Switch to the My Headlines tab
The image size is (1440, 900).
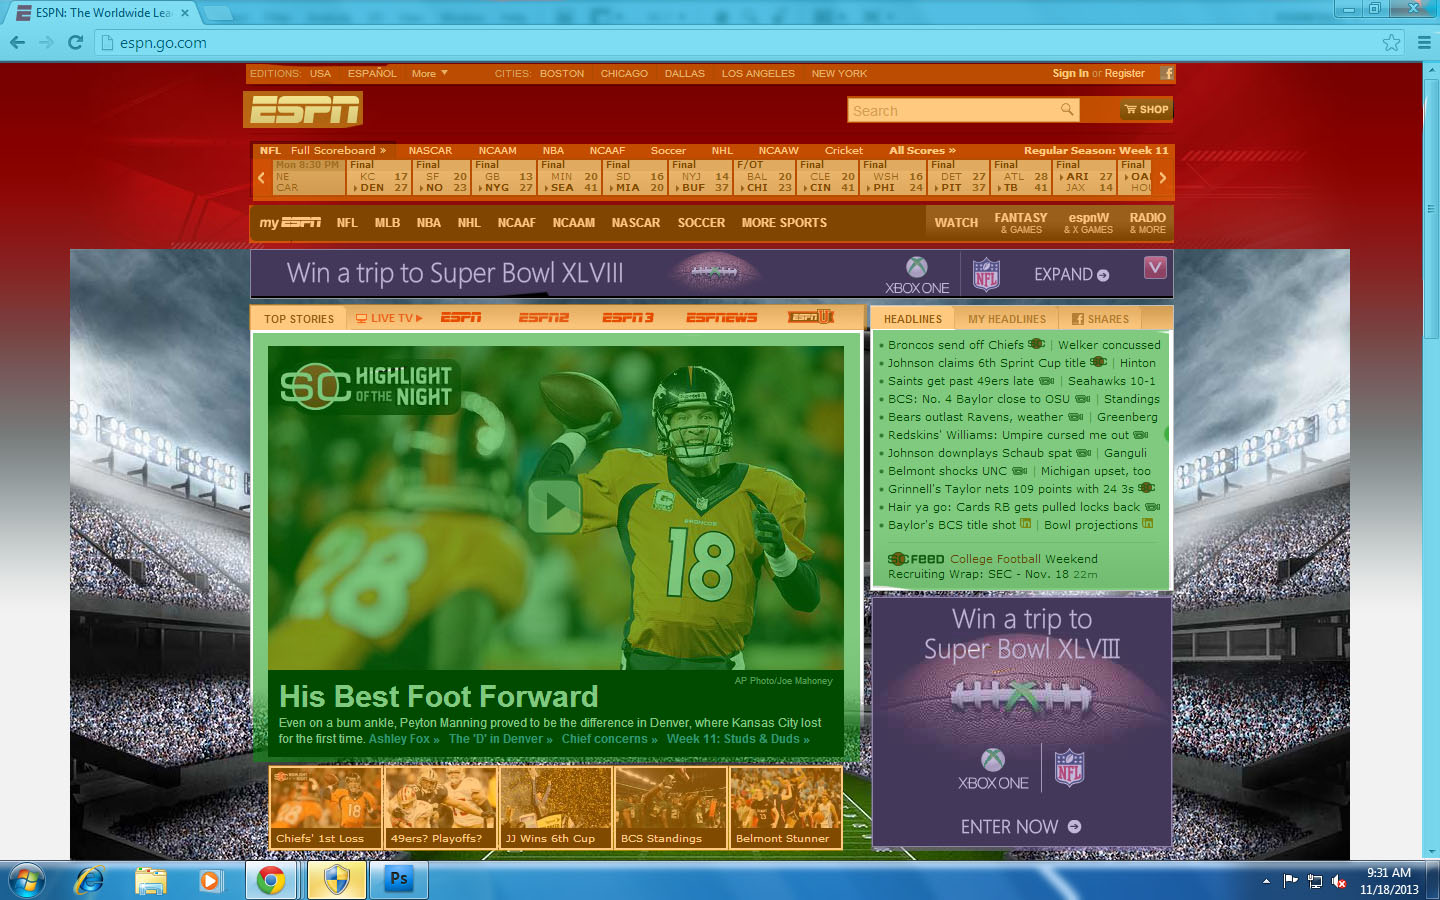(x=1006, y=319)
